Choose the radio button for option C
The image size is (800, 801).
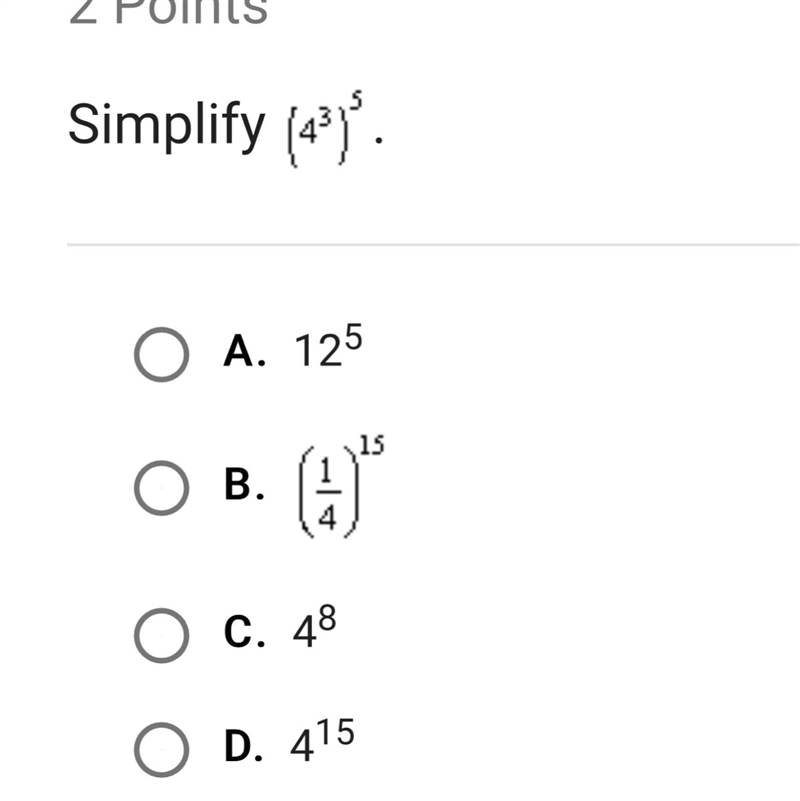161,635
